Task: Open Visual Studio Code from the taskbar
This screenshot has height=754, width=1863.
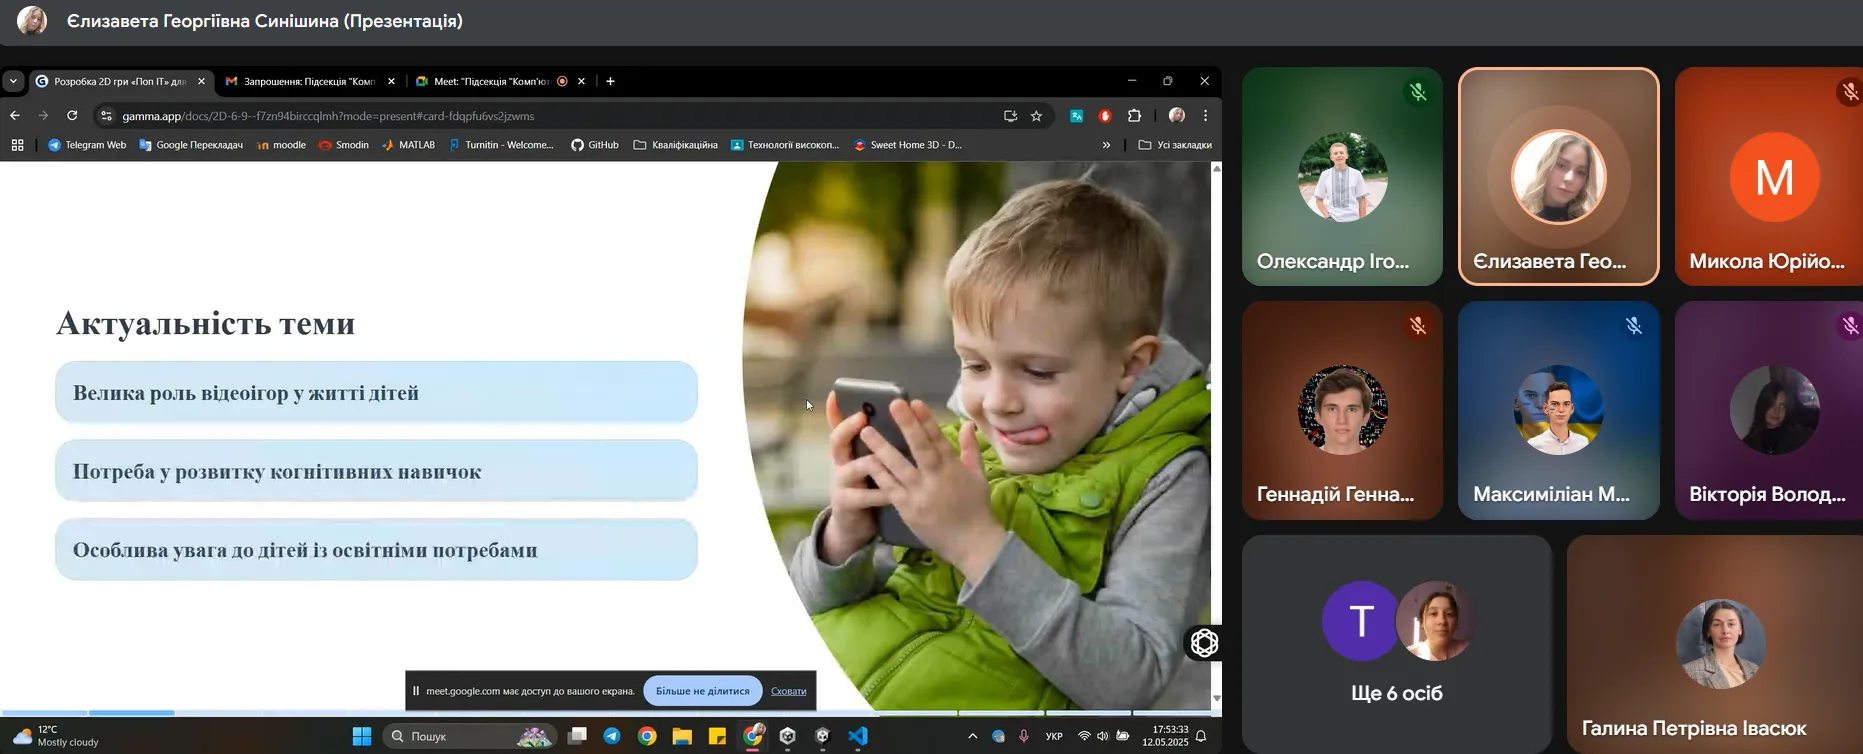Action: (x=858, y=737)
